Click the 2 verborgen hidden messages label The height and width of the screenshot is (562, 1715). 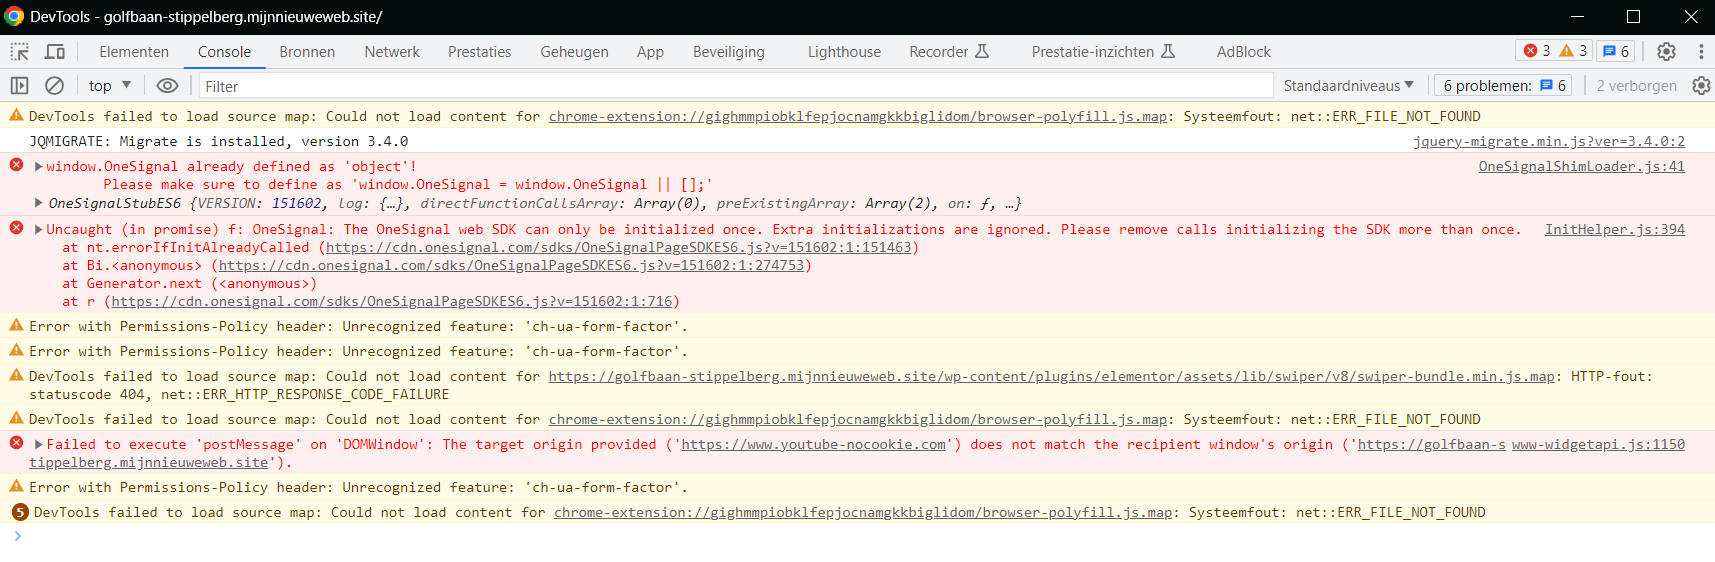click(1636, 86)
